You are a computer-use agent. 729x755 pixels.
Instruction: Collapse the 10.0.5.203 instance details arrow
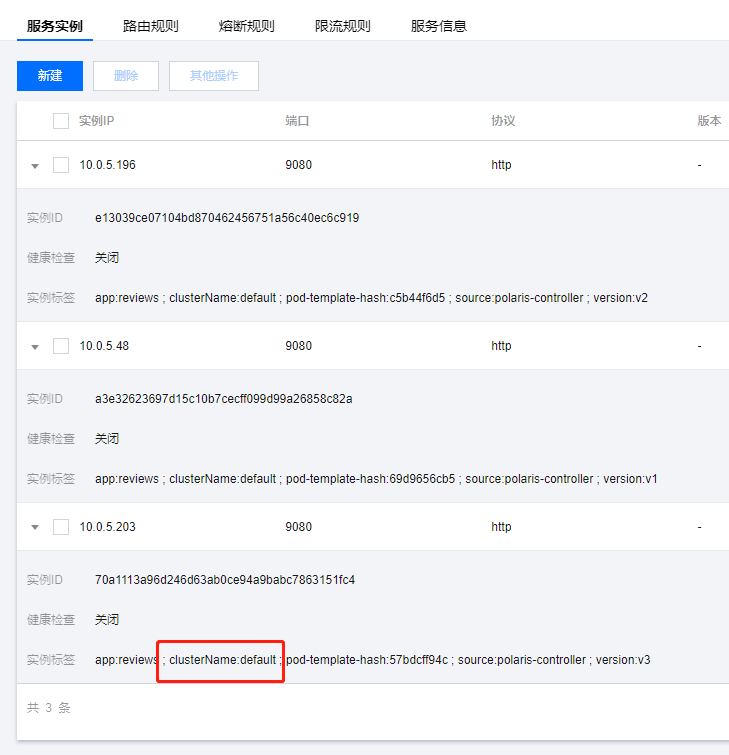(x=35, y=528)
